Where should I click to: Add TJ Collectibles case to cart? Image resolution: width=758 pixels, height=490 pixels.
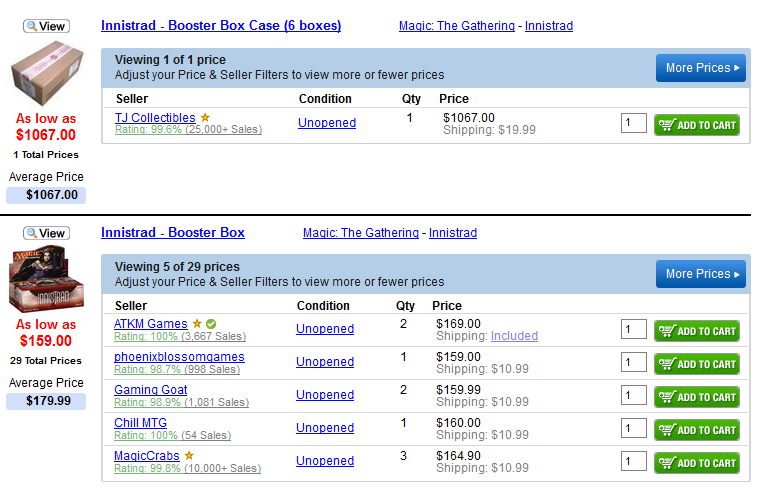(x=697, y=125)
